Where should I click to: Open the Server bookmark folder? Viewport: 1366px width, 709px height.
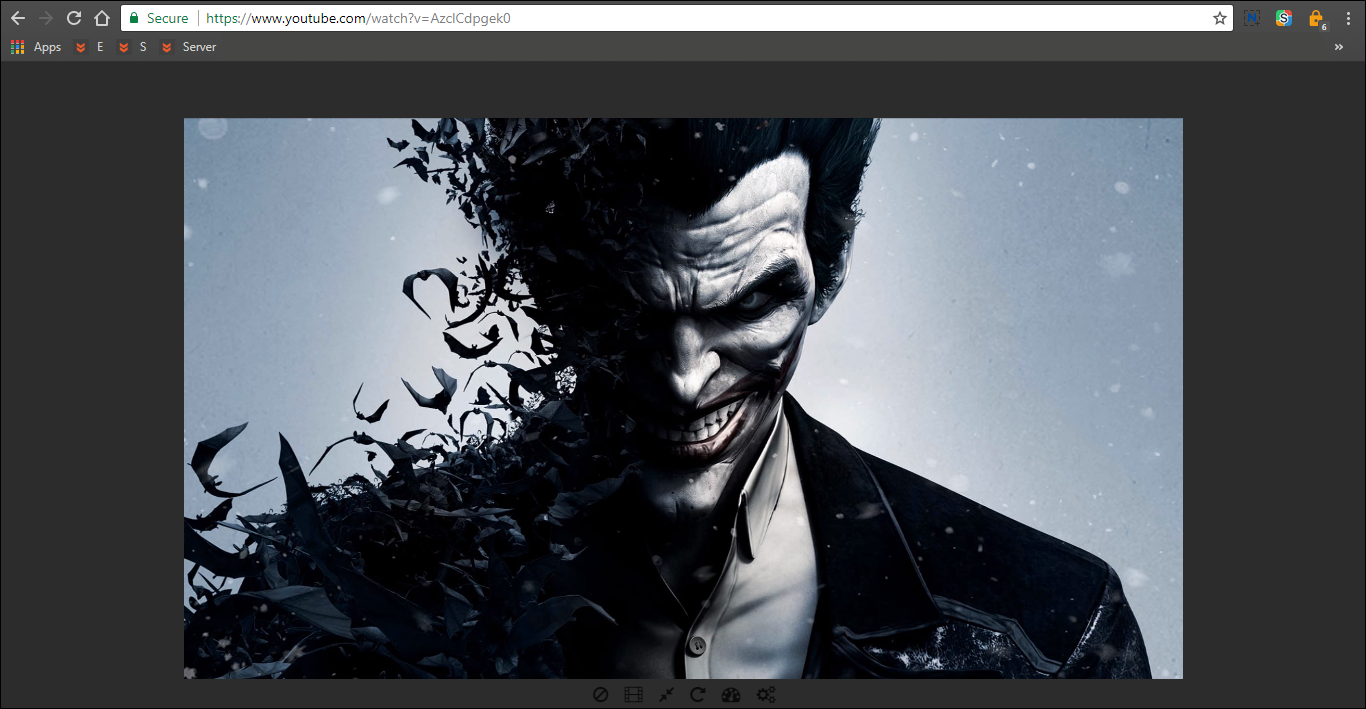[189, 47]
